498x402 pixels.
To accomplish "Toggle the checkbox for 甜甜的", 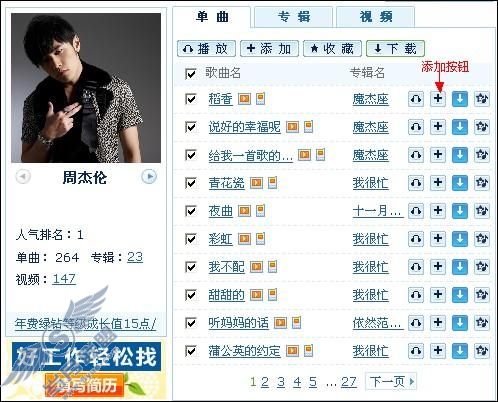I will click(x=191, y=295).
